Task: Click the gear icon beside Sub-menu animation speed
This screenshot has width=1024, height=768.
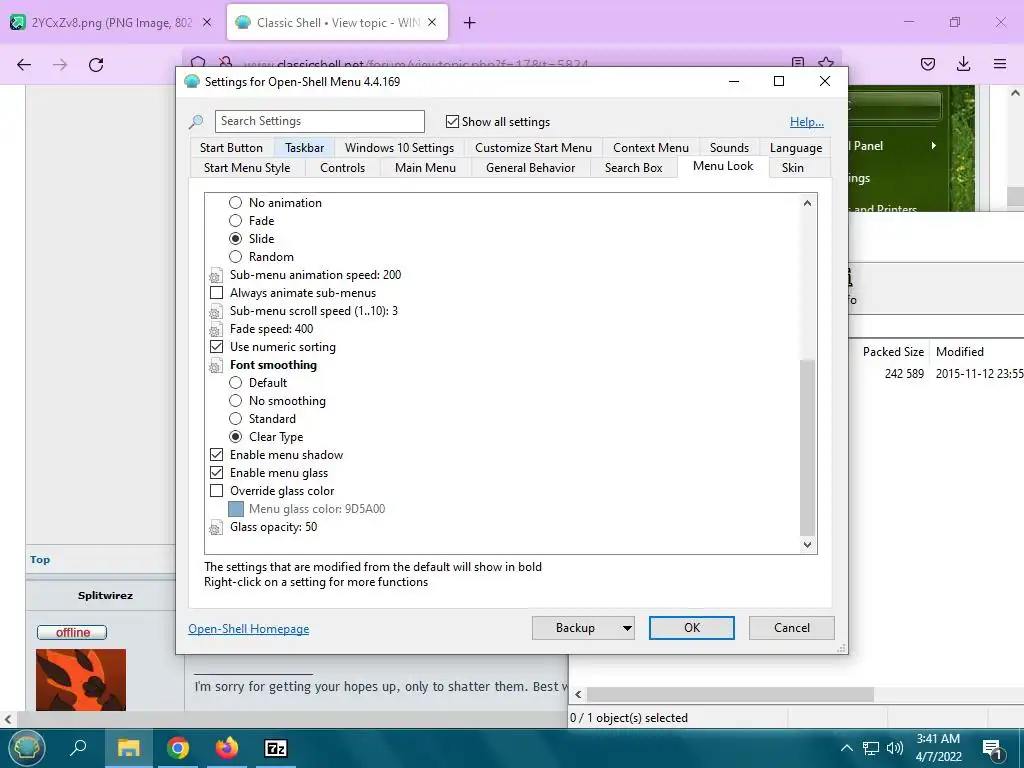Action: coord(216,276)
